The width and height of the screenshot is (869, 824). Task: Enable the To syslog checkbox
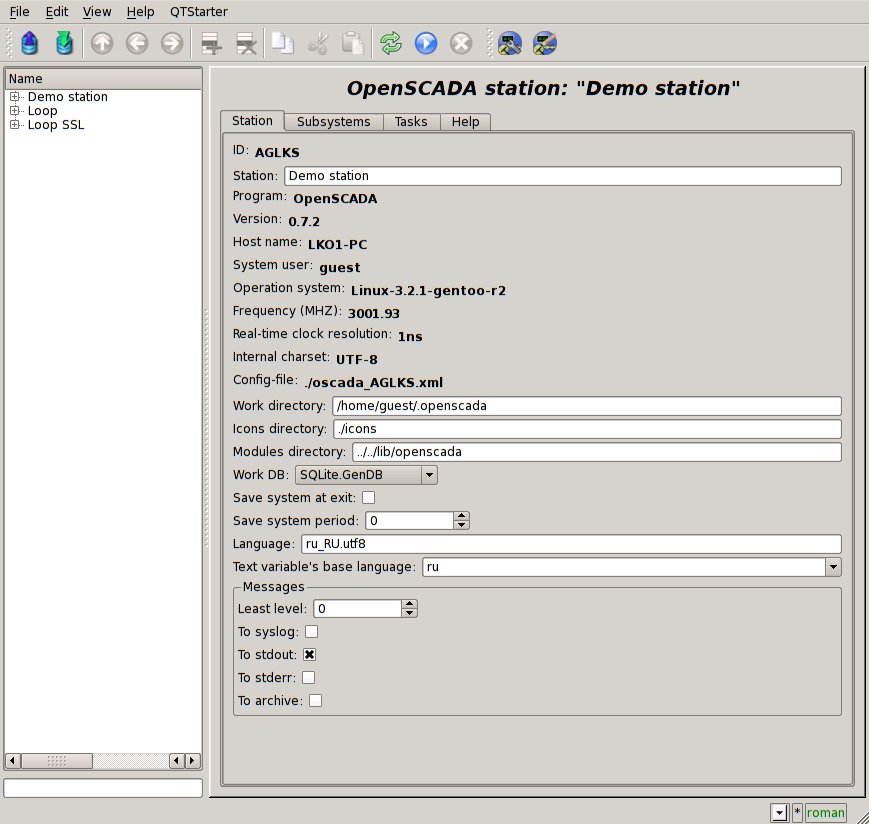click(x=311, y=631)
